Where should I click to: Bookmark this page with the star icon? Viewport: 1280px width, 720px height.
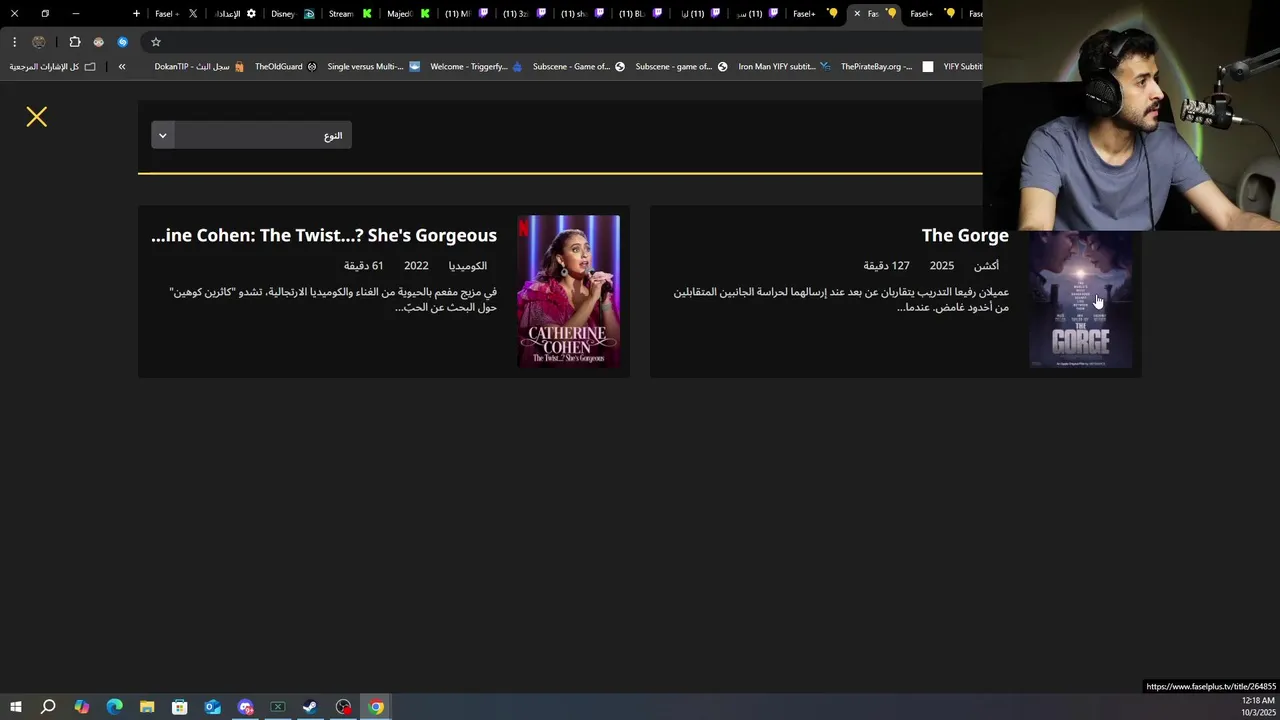click(x=156, y=42)
